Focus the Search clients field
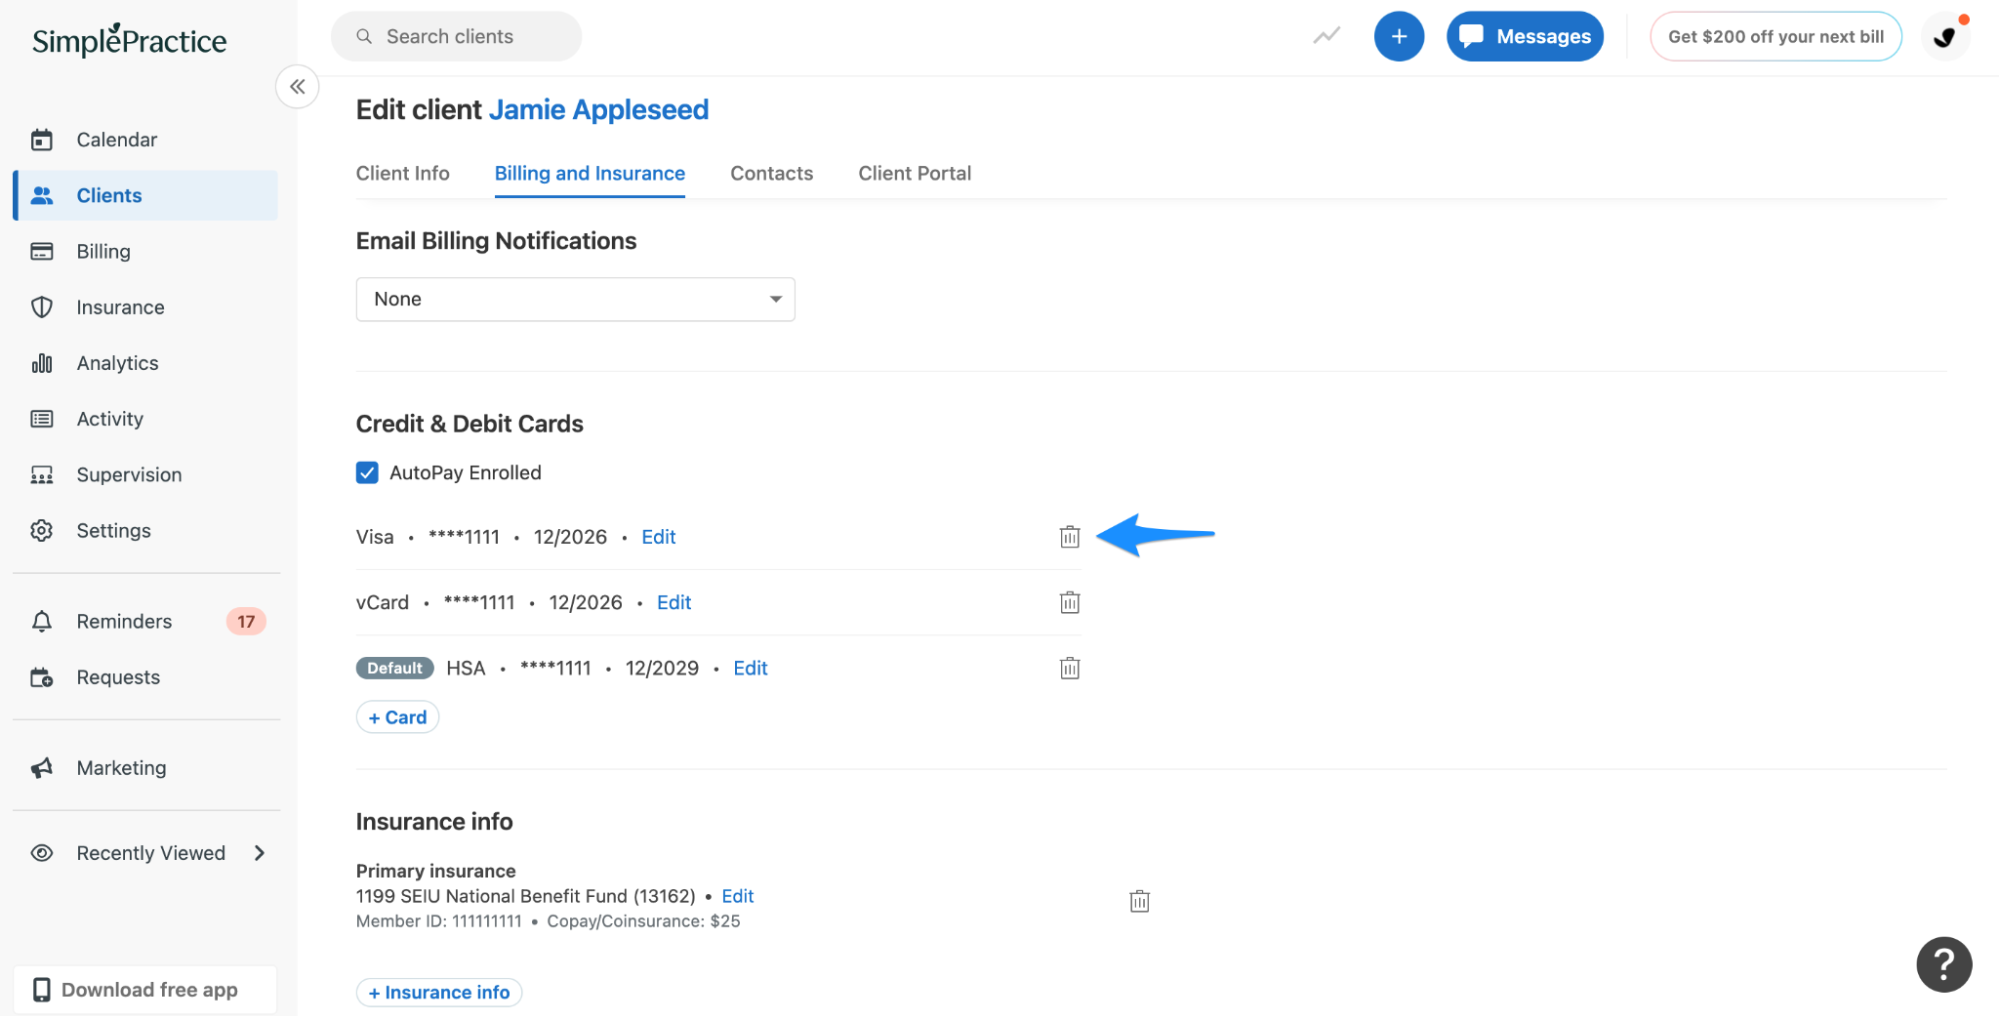 (x=456, y=37)
